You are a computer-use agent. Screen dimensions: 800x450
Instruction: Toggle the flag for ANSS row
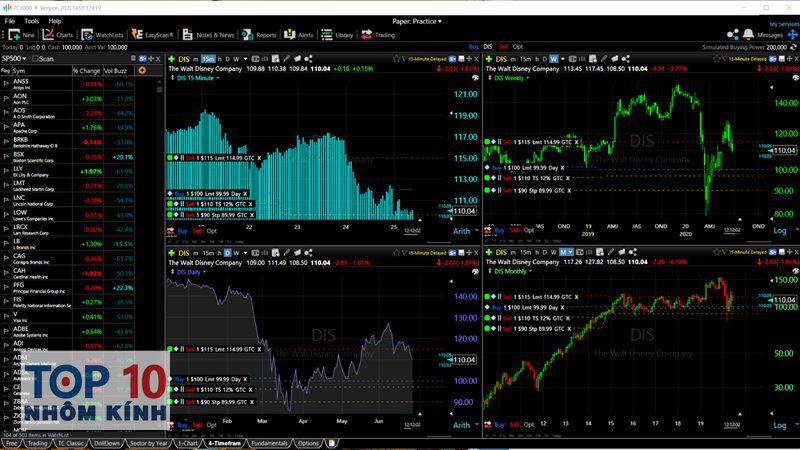coord(6,84)
